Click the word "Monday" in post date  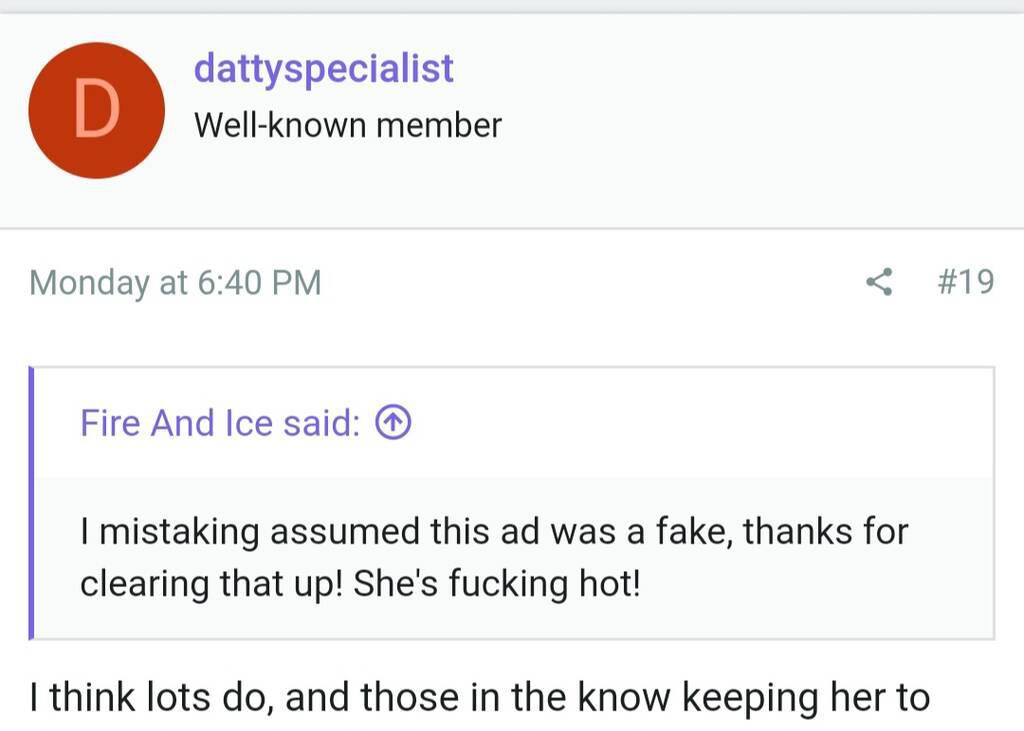coord(88,283)
